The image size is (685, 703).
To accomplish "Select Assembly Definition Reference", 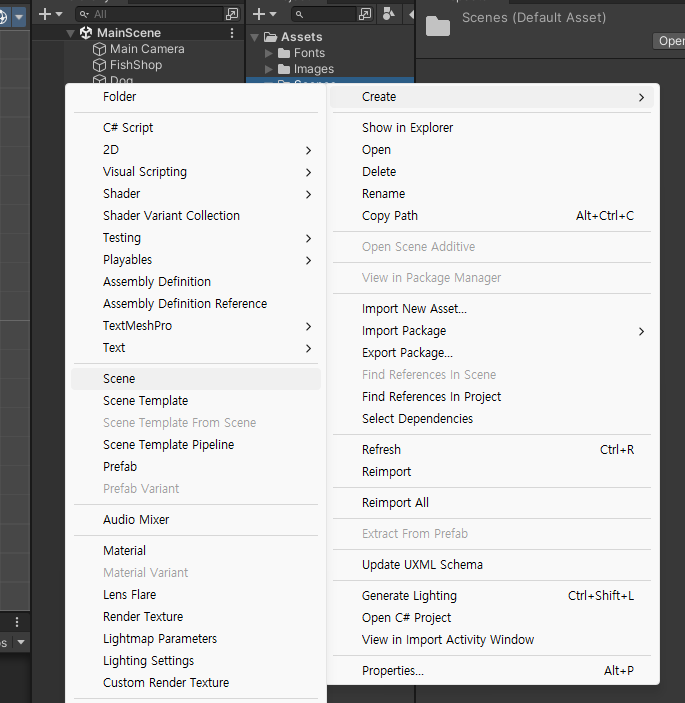I will click(196, 304).
